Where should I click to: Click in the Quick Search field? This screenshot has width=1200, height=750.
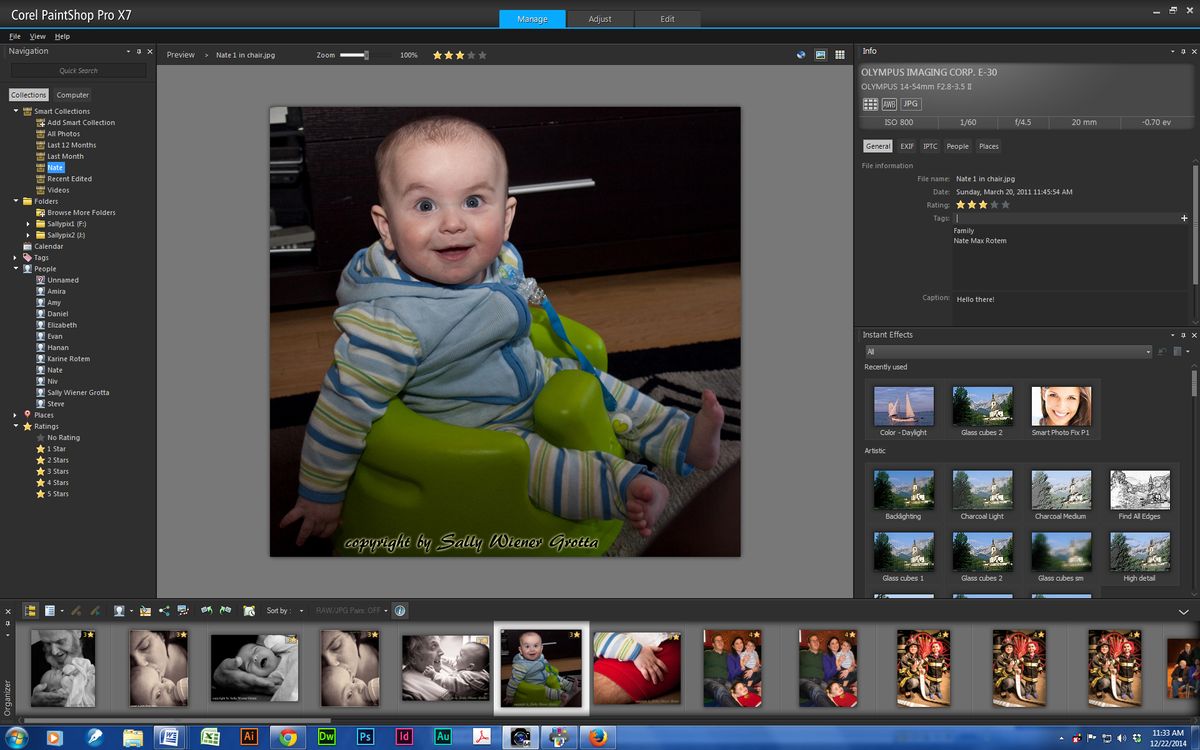point(78,71)
